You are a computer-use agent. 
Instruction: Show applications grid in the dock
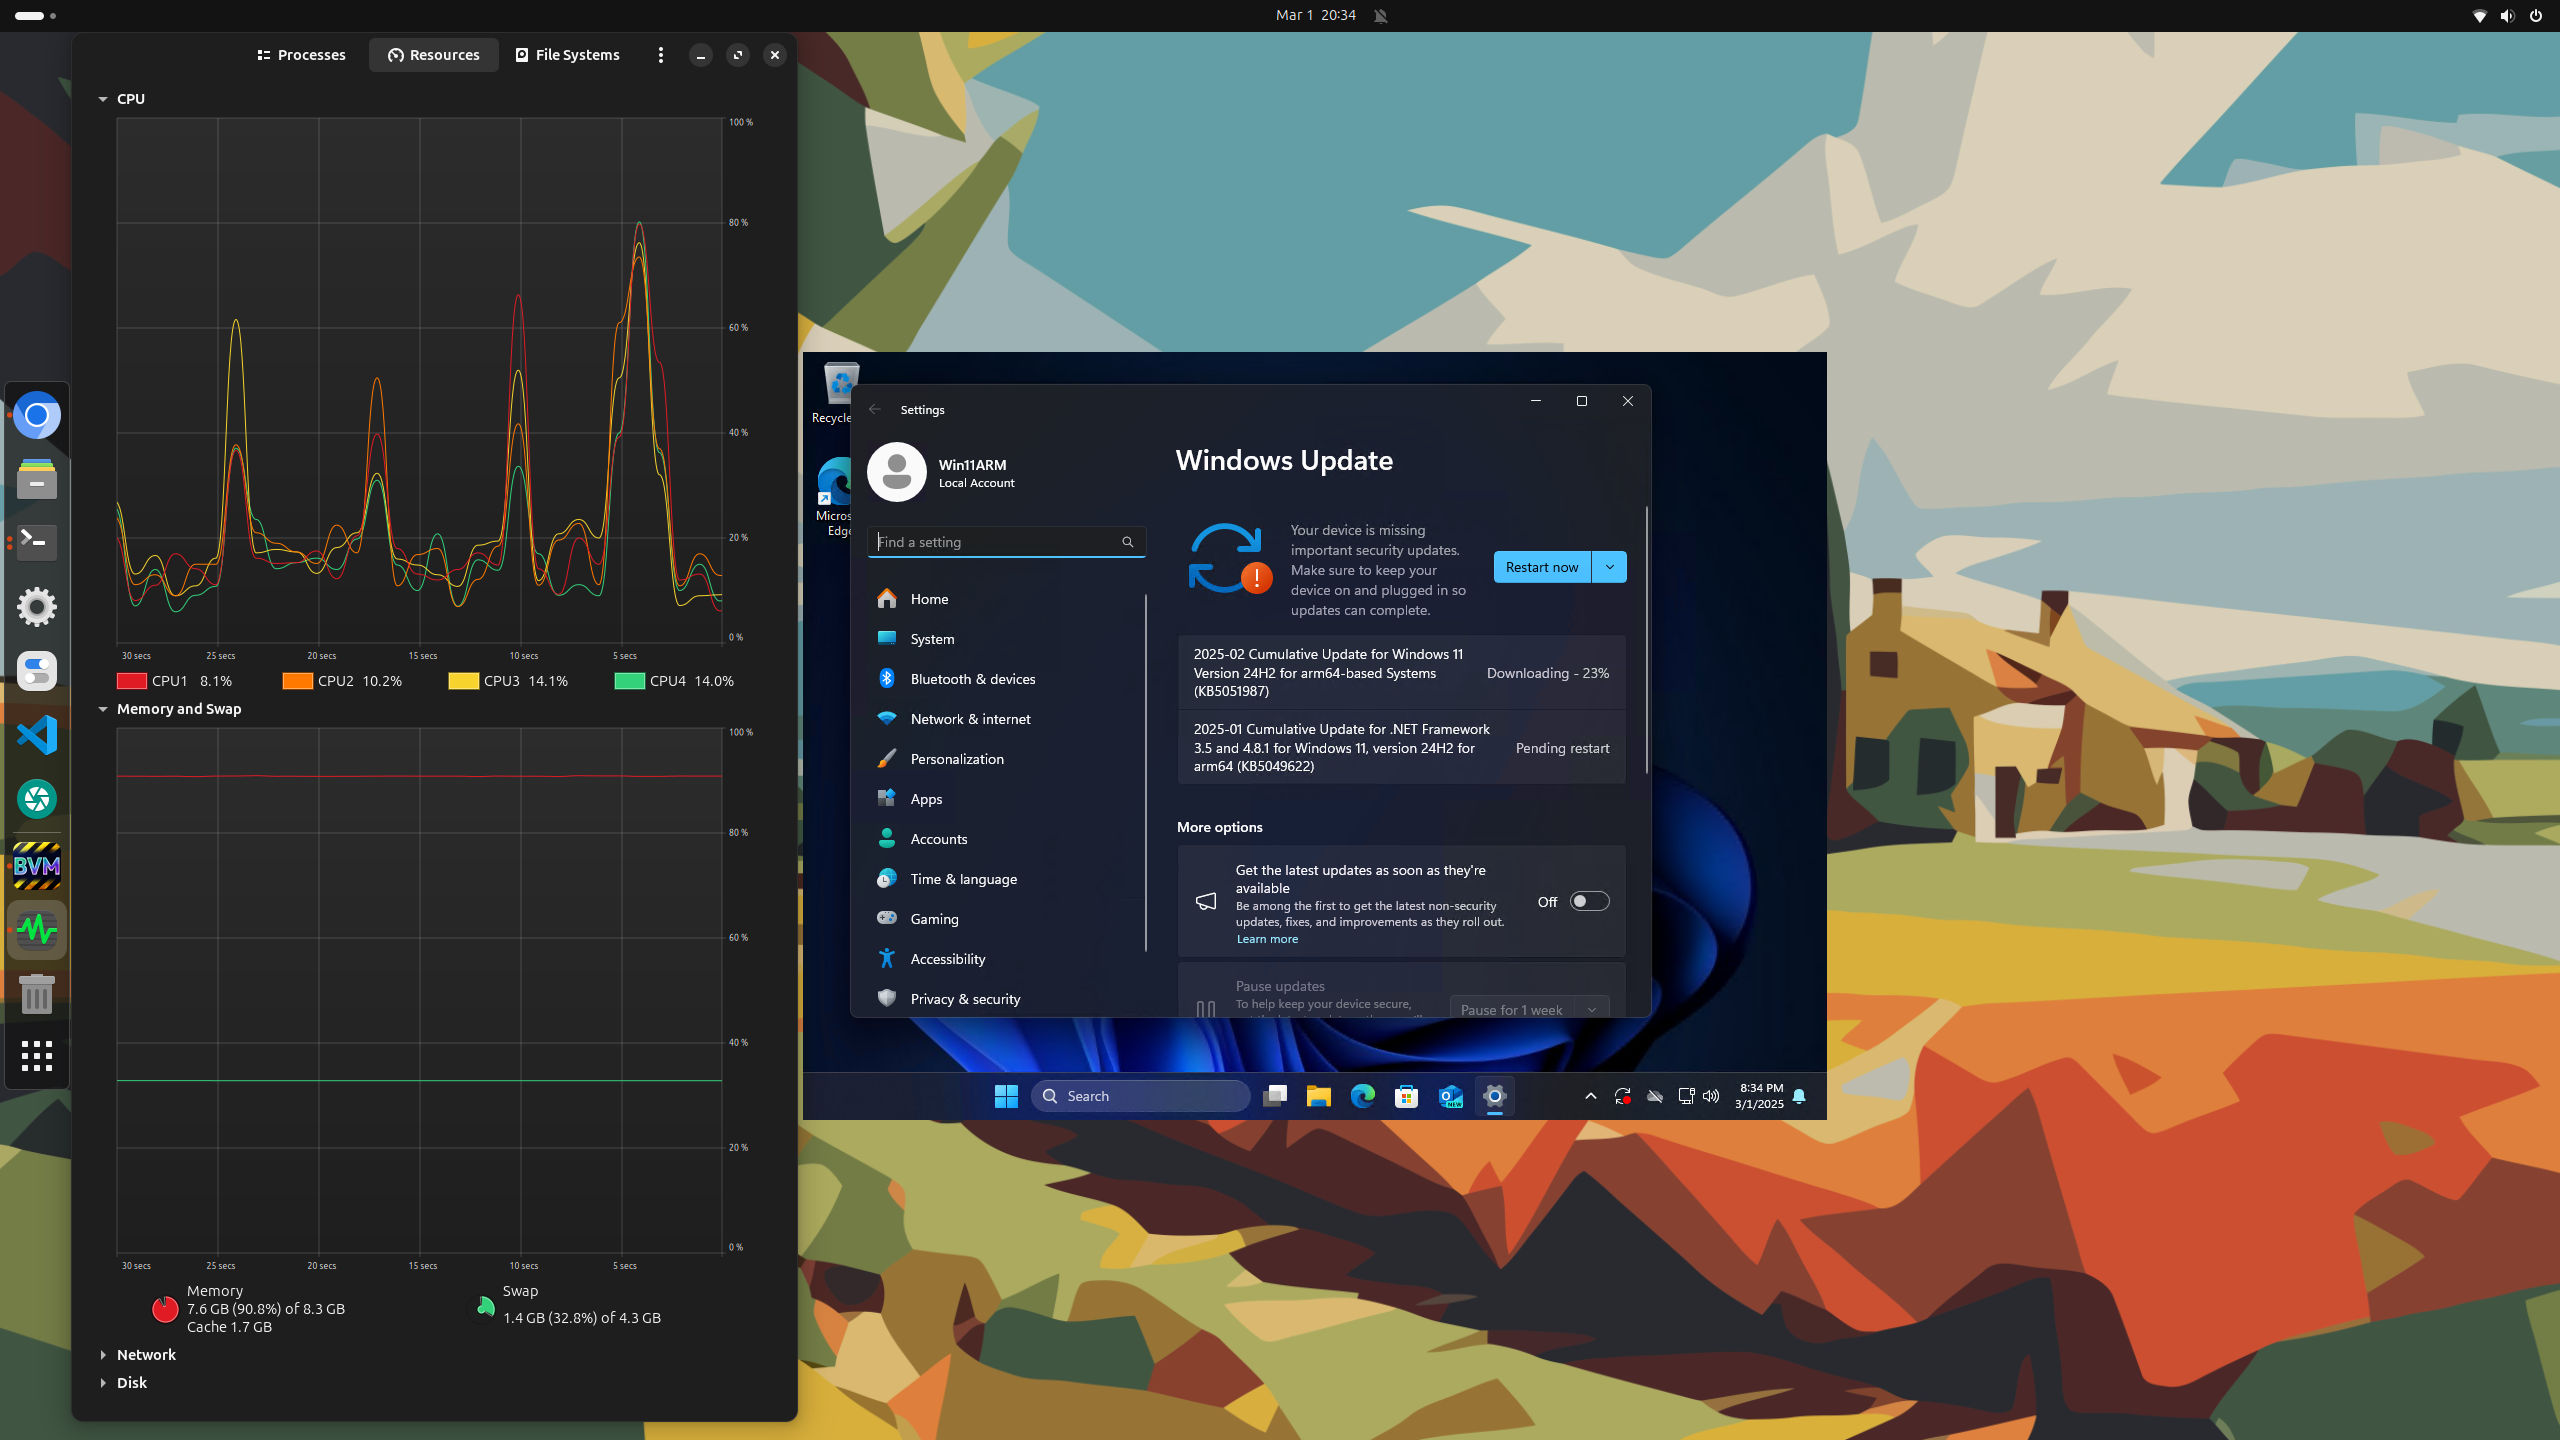37,1056
